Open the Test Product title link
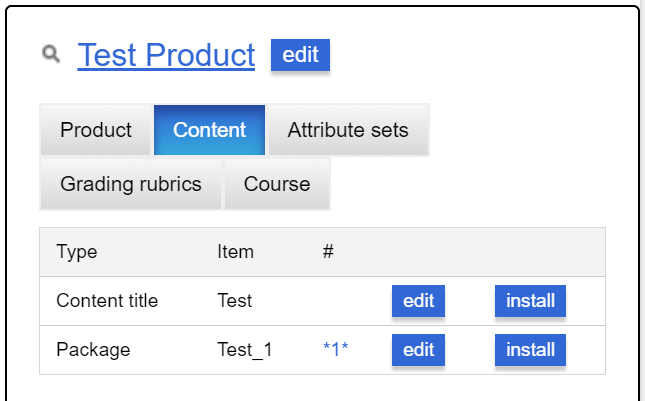This screenshot has width=645, height=401. tap(166, 55)
